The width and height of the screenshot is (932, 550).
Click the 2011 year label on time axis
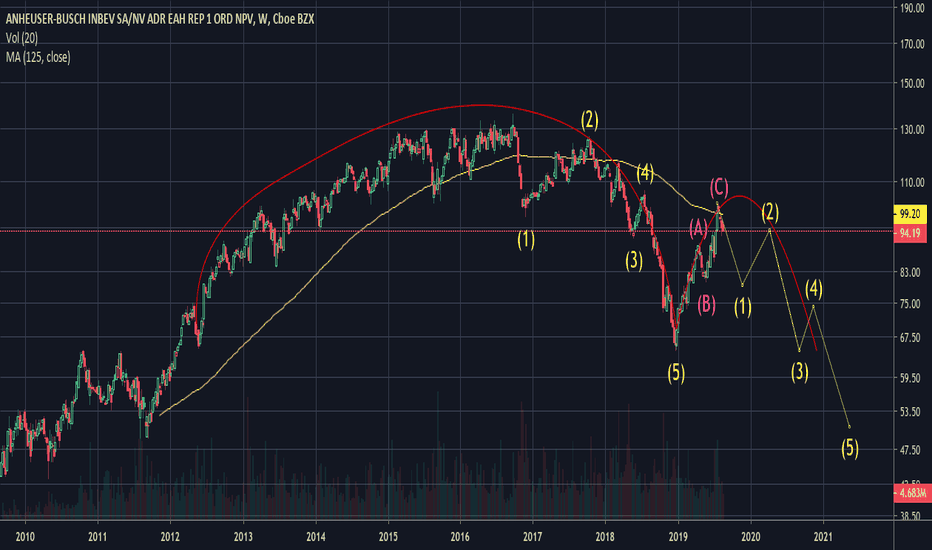pos(97,537)
